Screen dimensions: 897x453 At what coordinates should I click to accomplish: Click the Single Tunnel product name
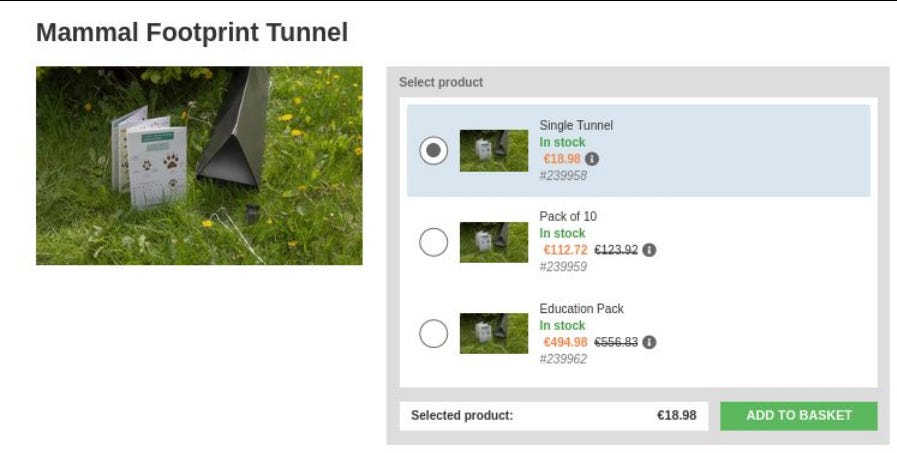576,125
